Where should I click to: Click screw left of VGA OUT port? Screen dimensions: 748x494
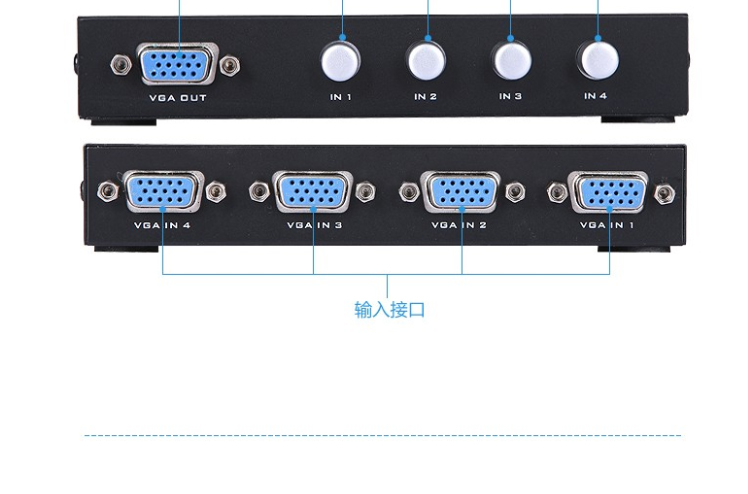point(121,64)
